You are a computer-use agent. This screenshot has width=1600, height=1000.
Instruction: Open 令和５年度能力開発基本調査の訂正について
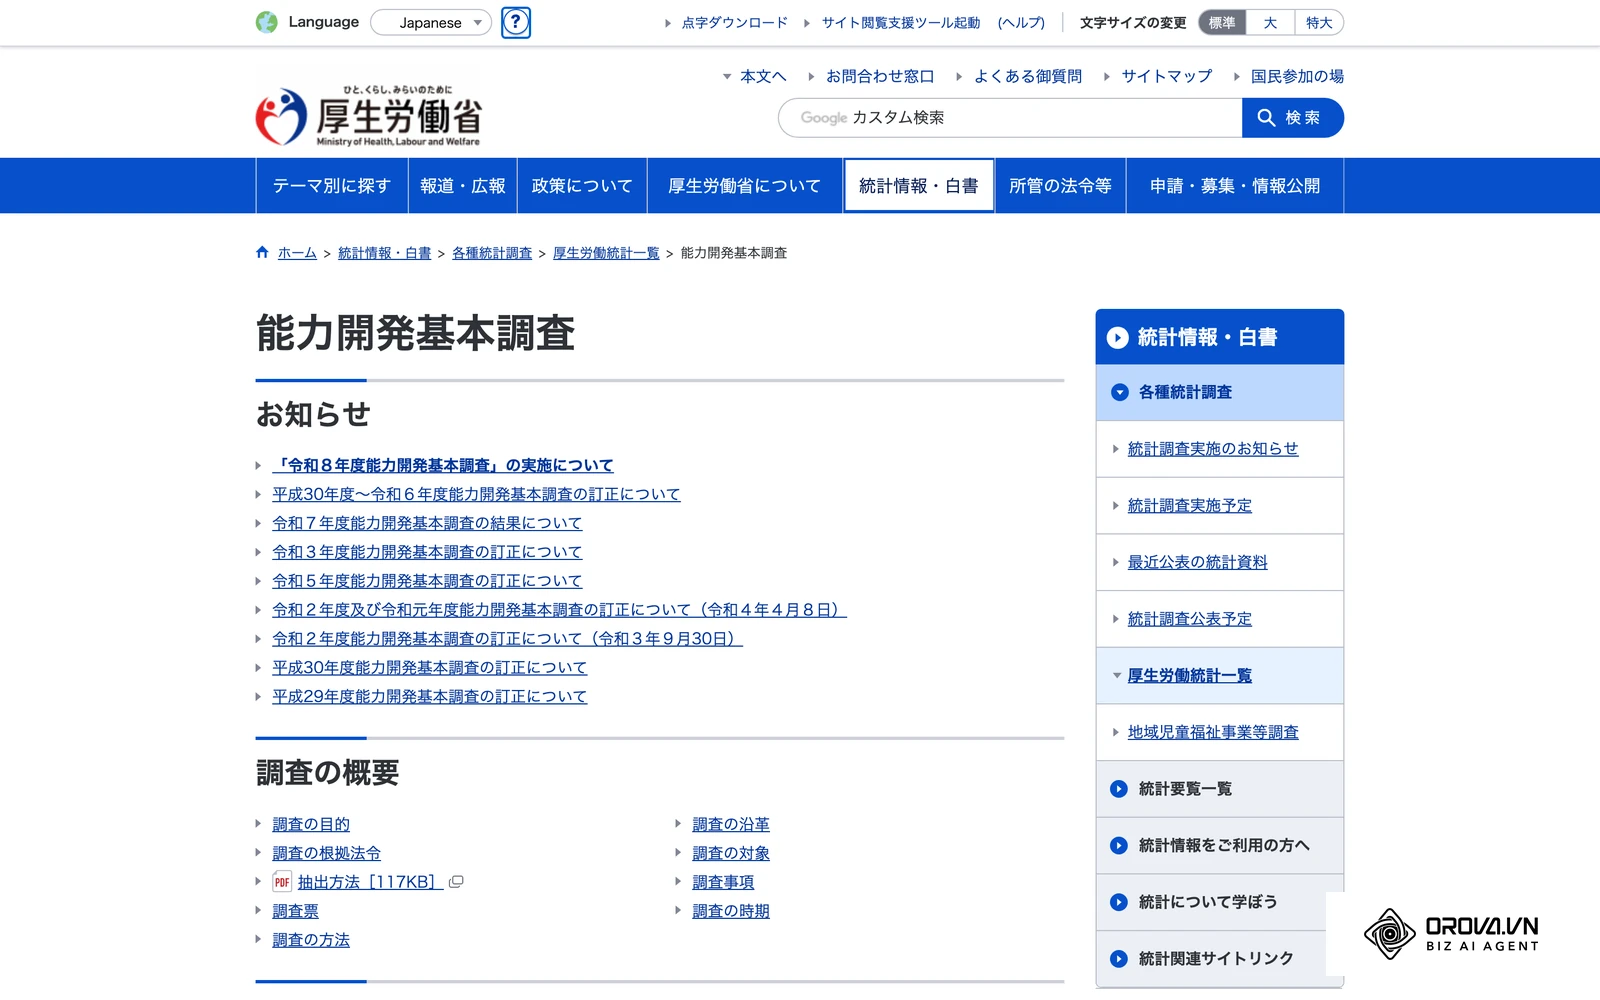pyautogui.click(x=427, y=581)
